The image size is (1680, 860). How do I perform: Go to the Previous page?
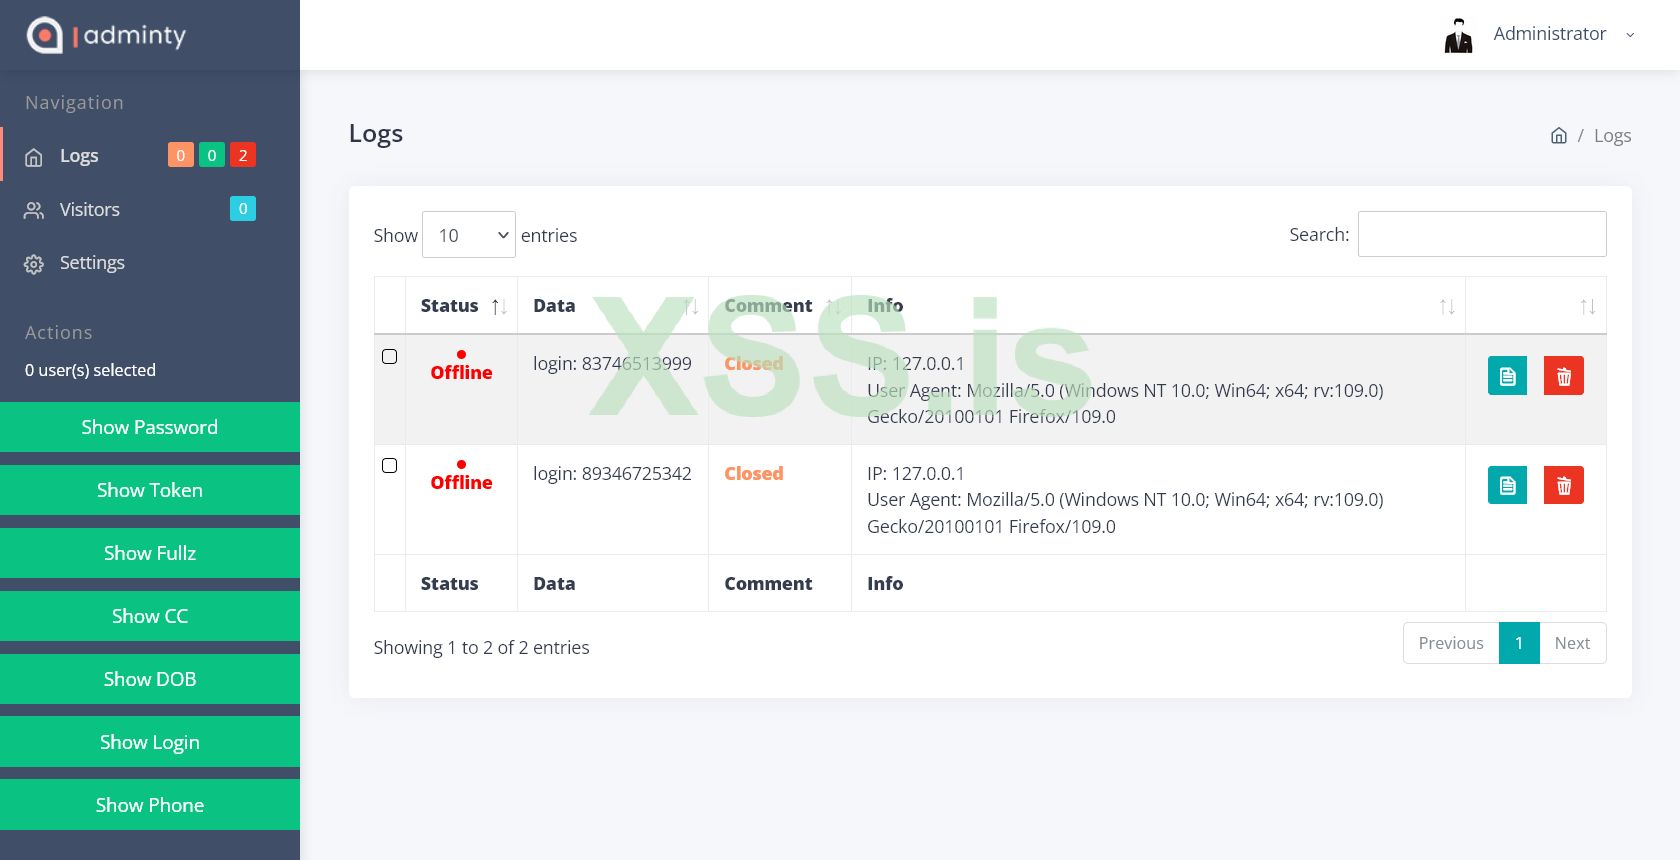tap(1451, 643)
